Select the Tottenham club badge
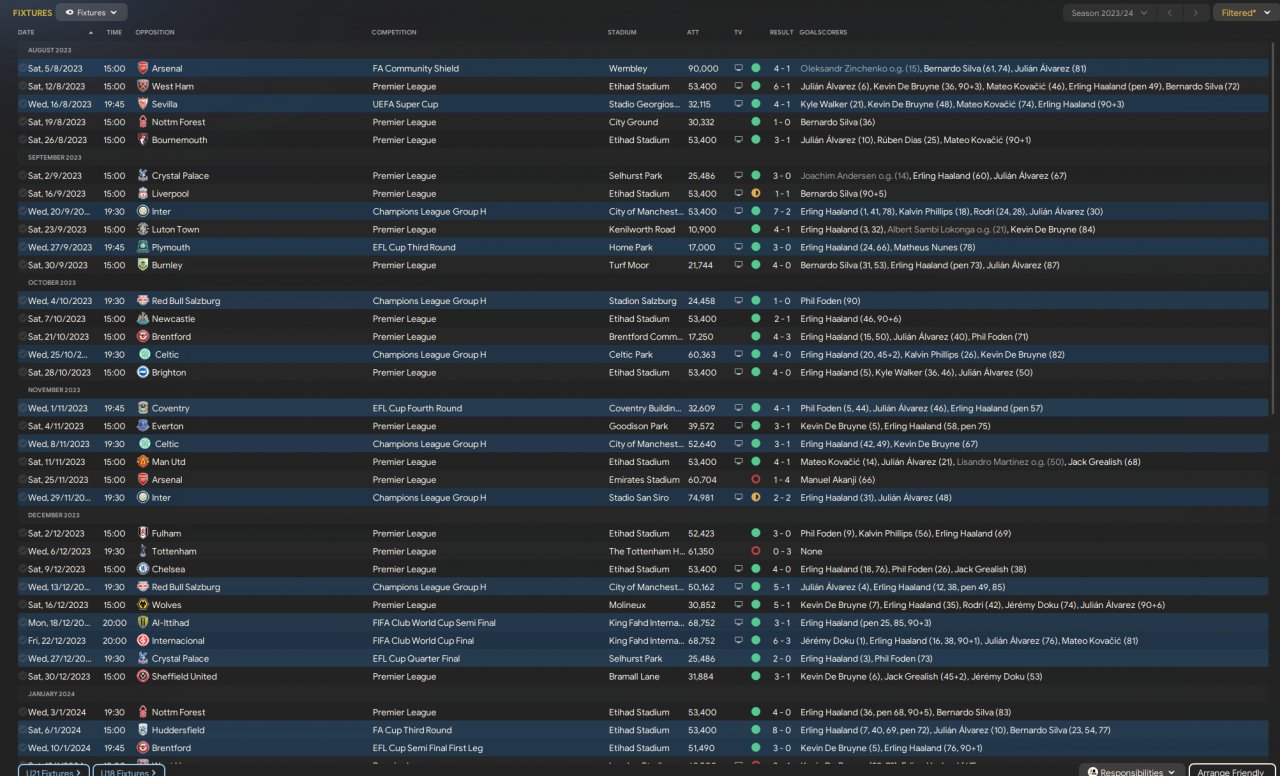 coord(142,552)
